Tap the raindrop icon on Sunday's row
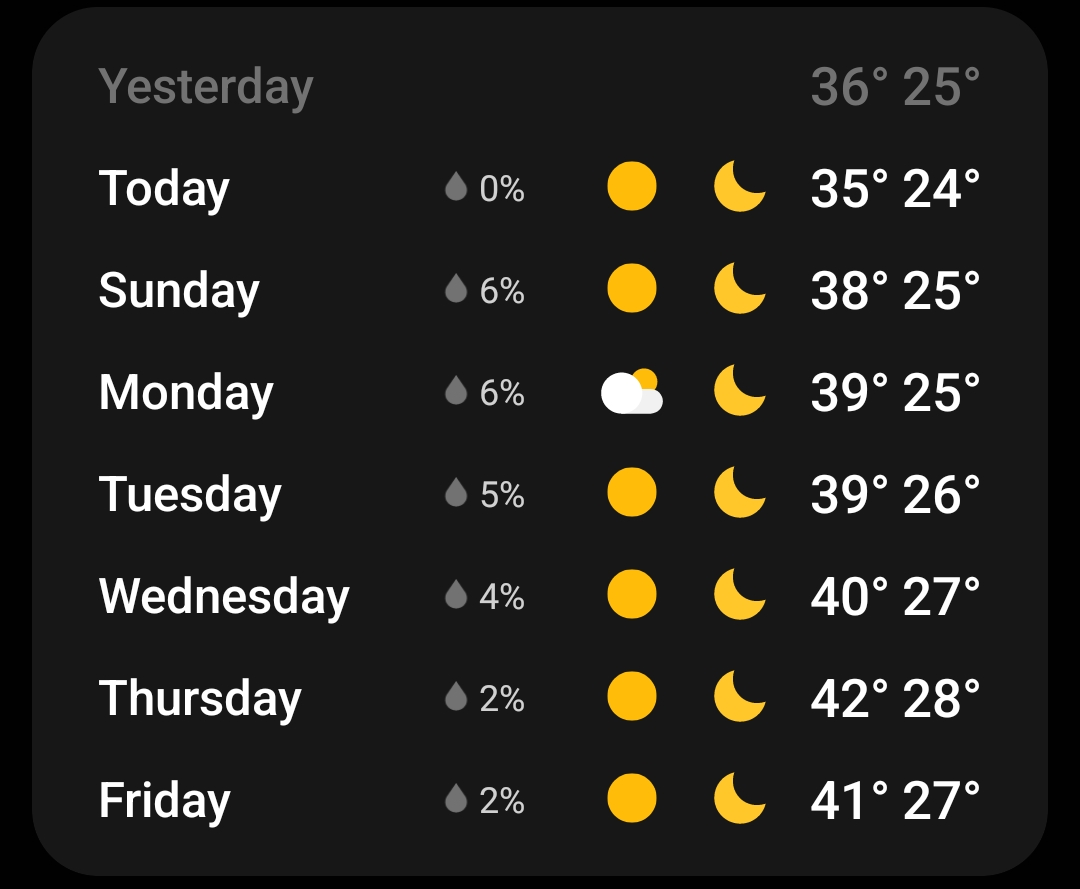This screenshot has width=1080, height=889. click(456, 289)
